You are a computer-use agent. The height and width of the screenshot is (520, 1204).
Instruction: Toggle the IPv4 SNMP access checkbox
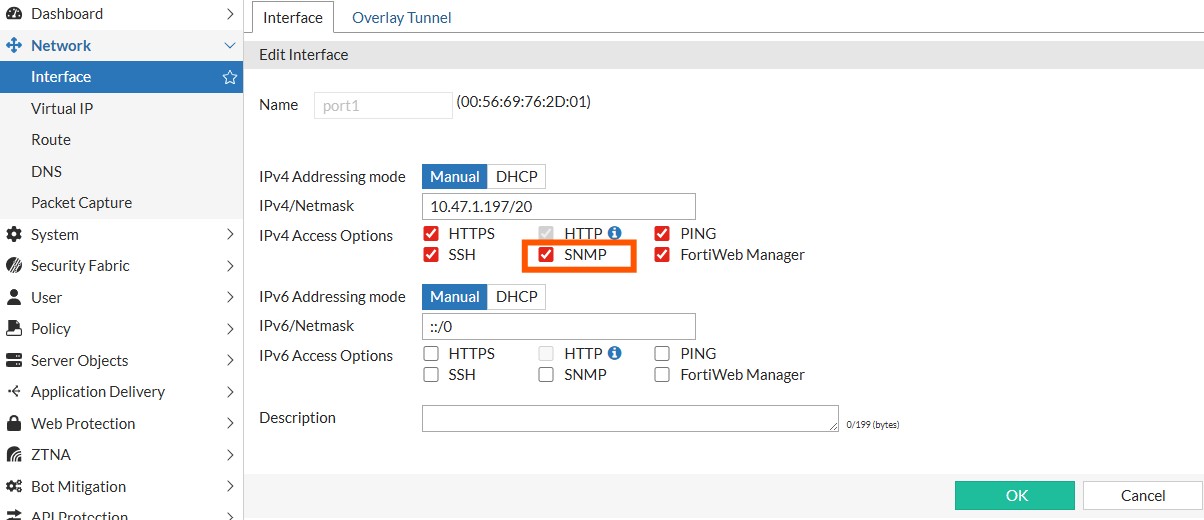tap(546, 254)
